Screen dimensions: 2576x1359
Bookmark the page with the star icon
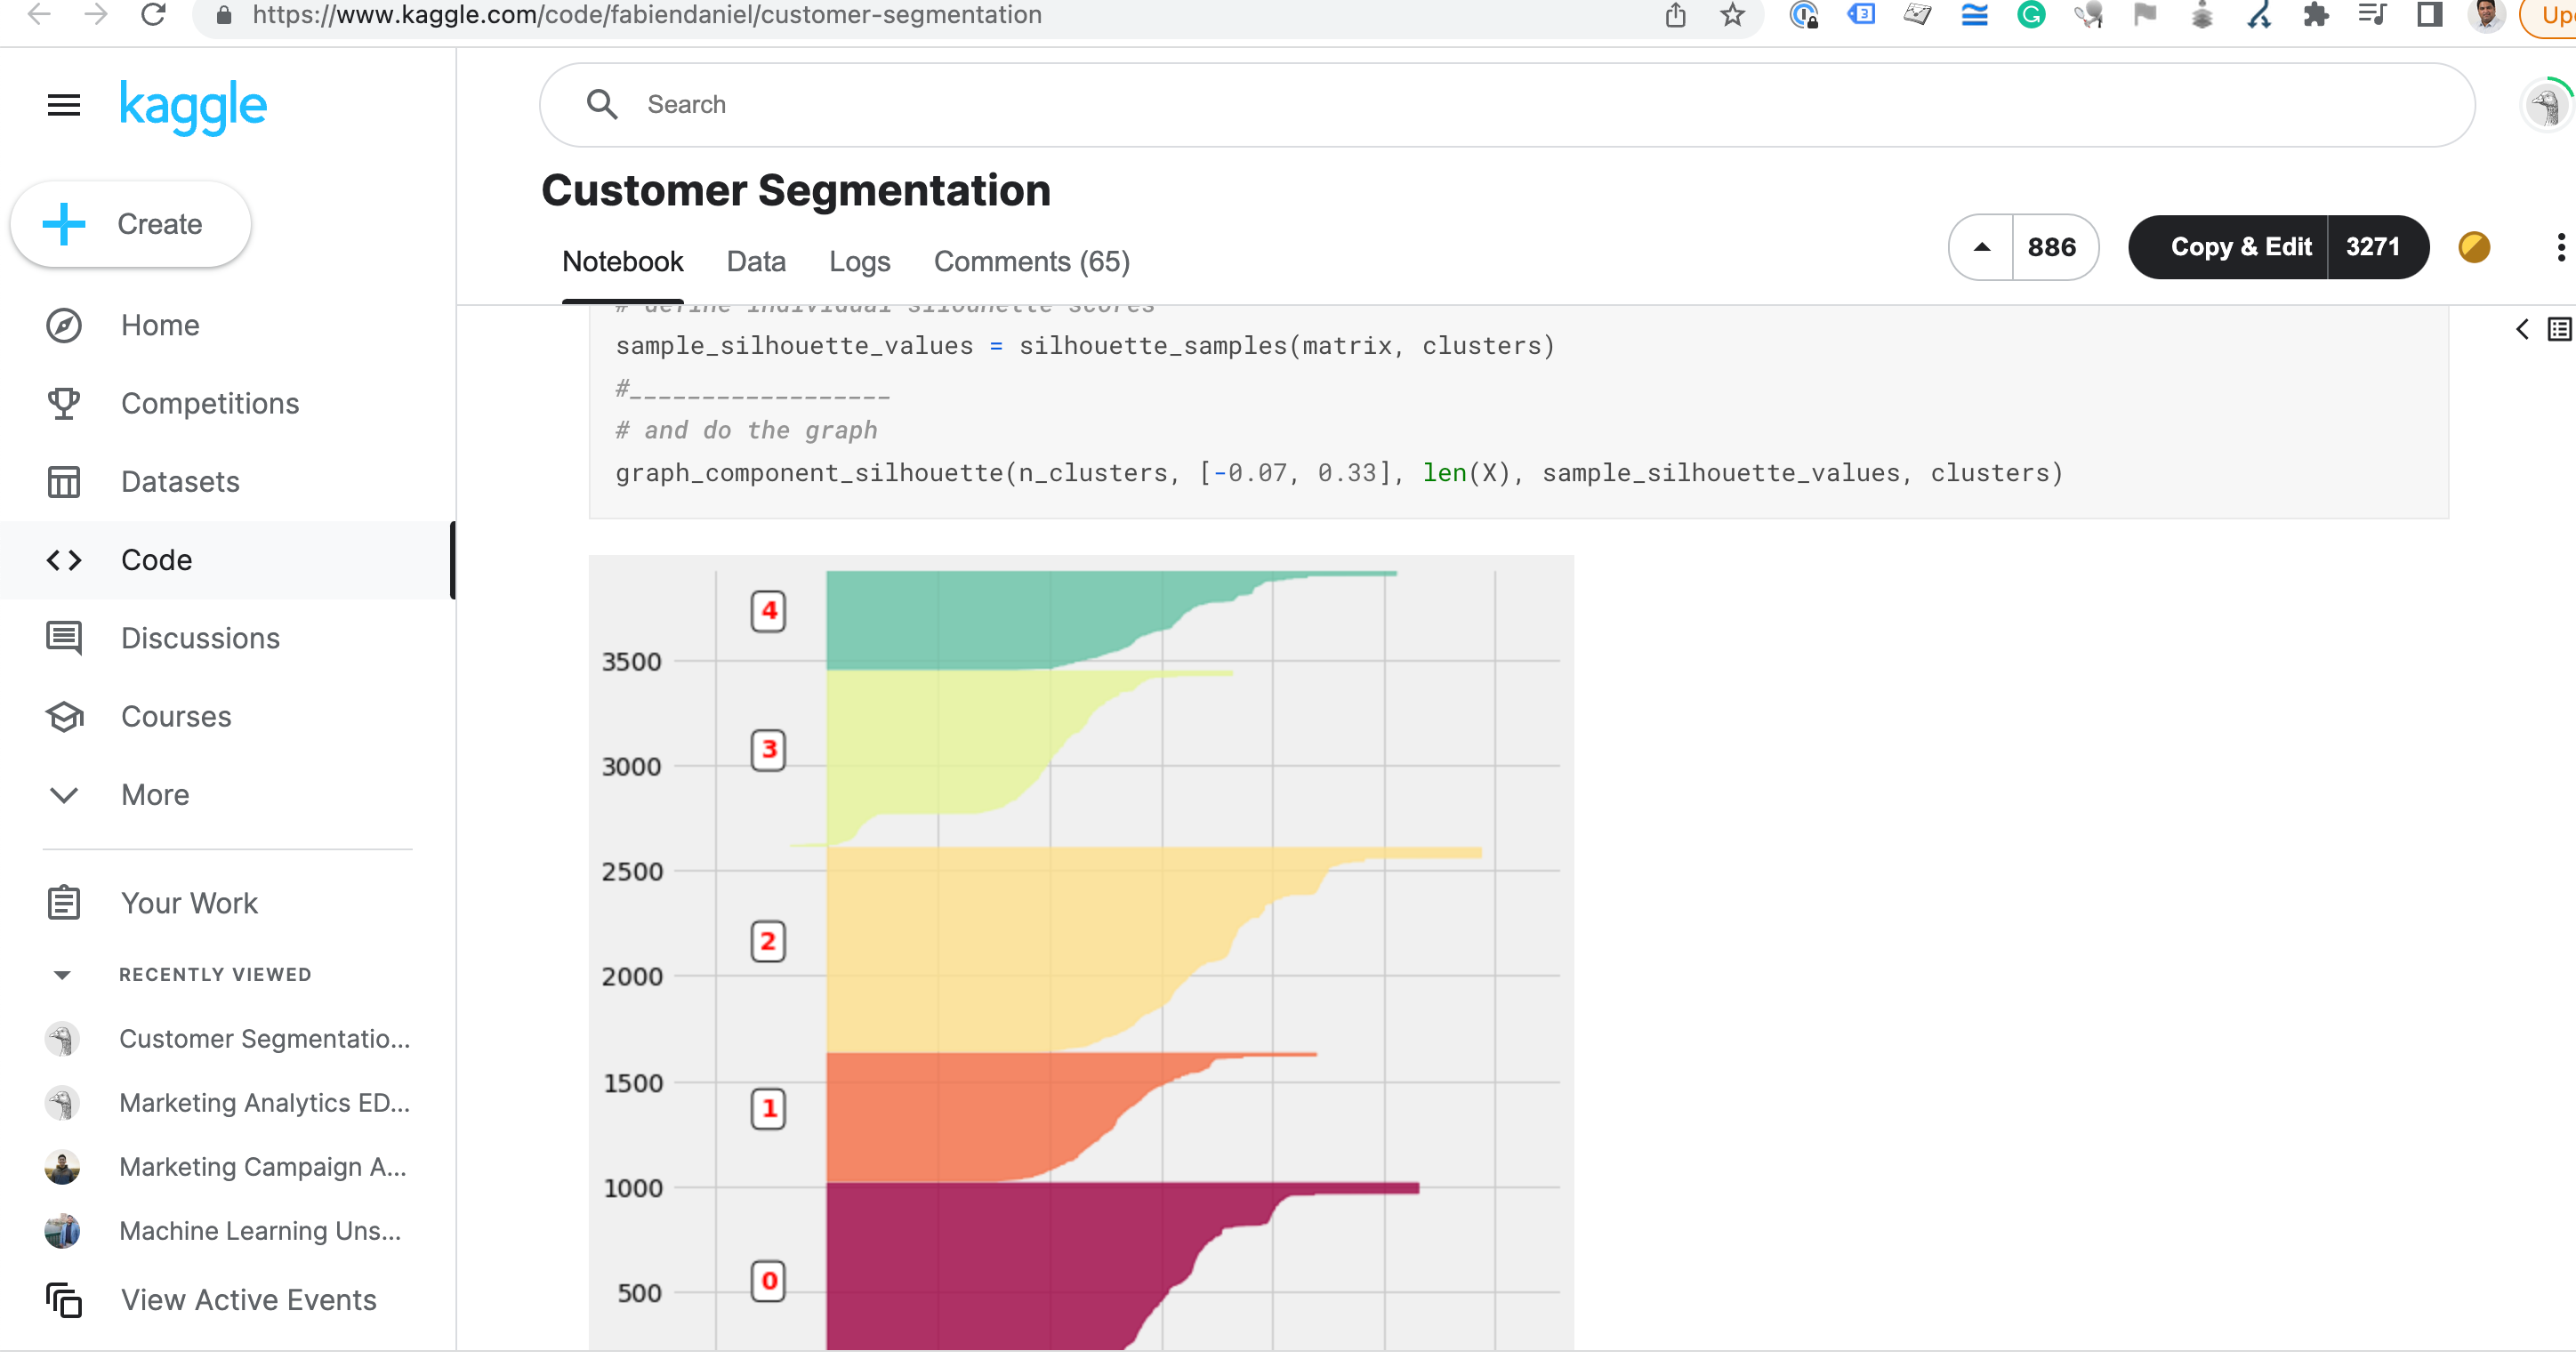(x=1733, y=15)
